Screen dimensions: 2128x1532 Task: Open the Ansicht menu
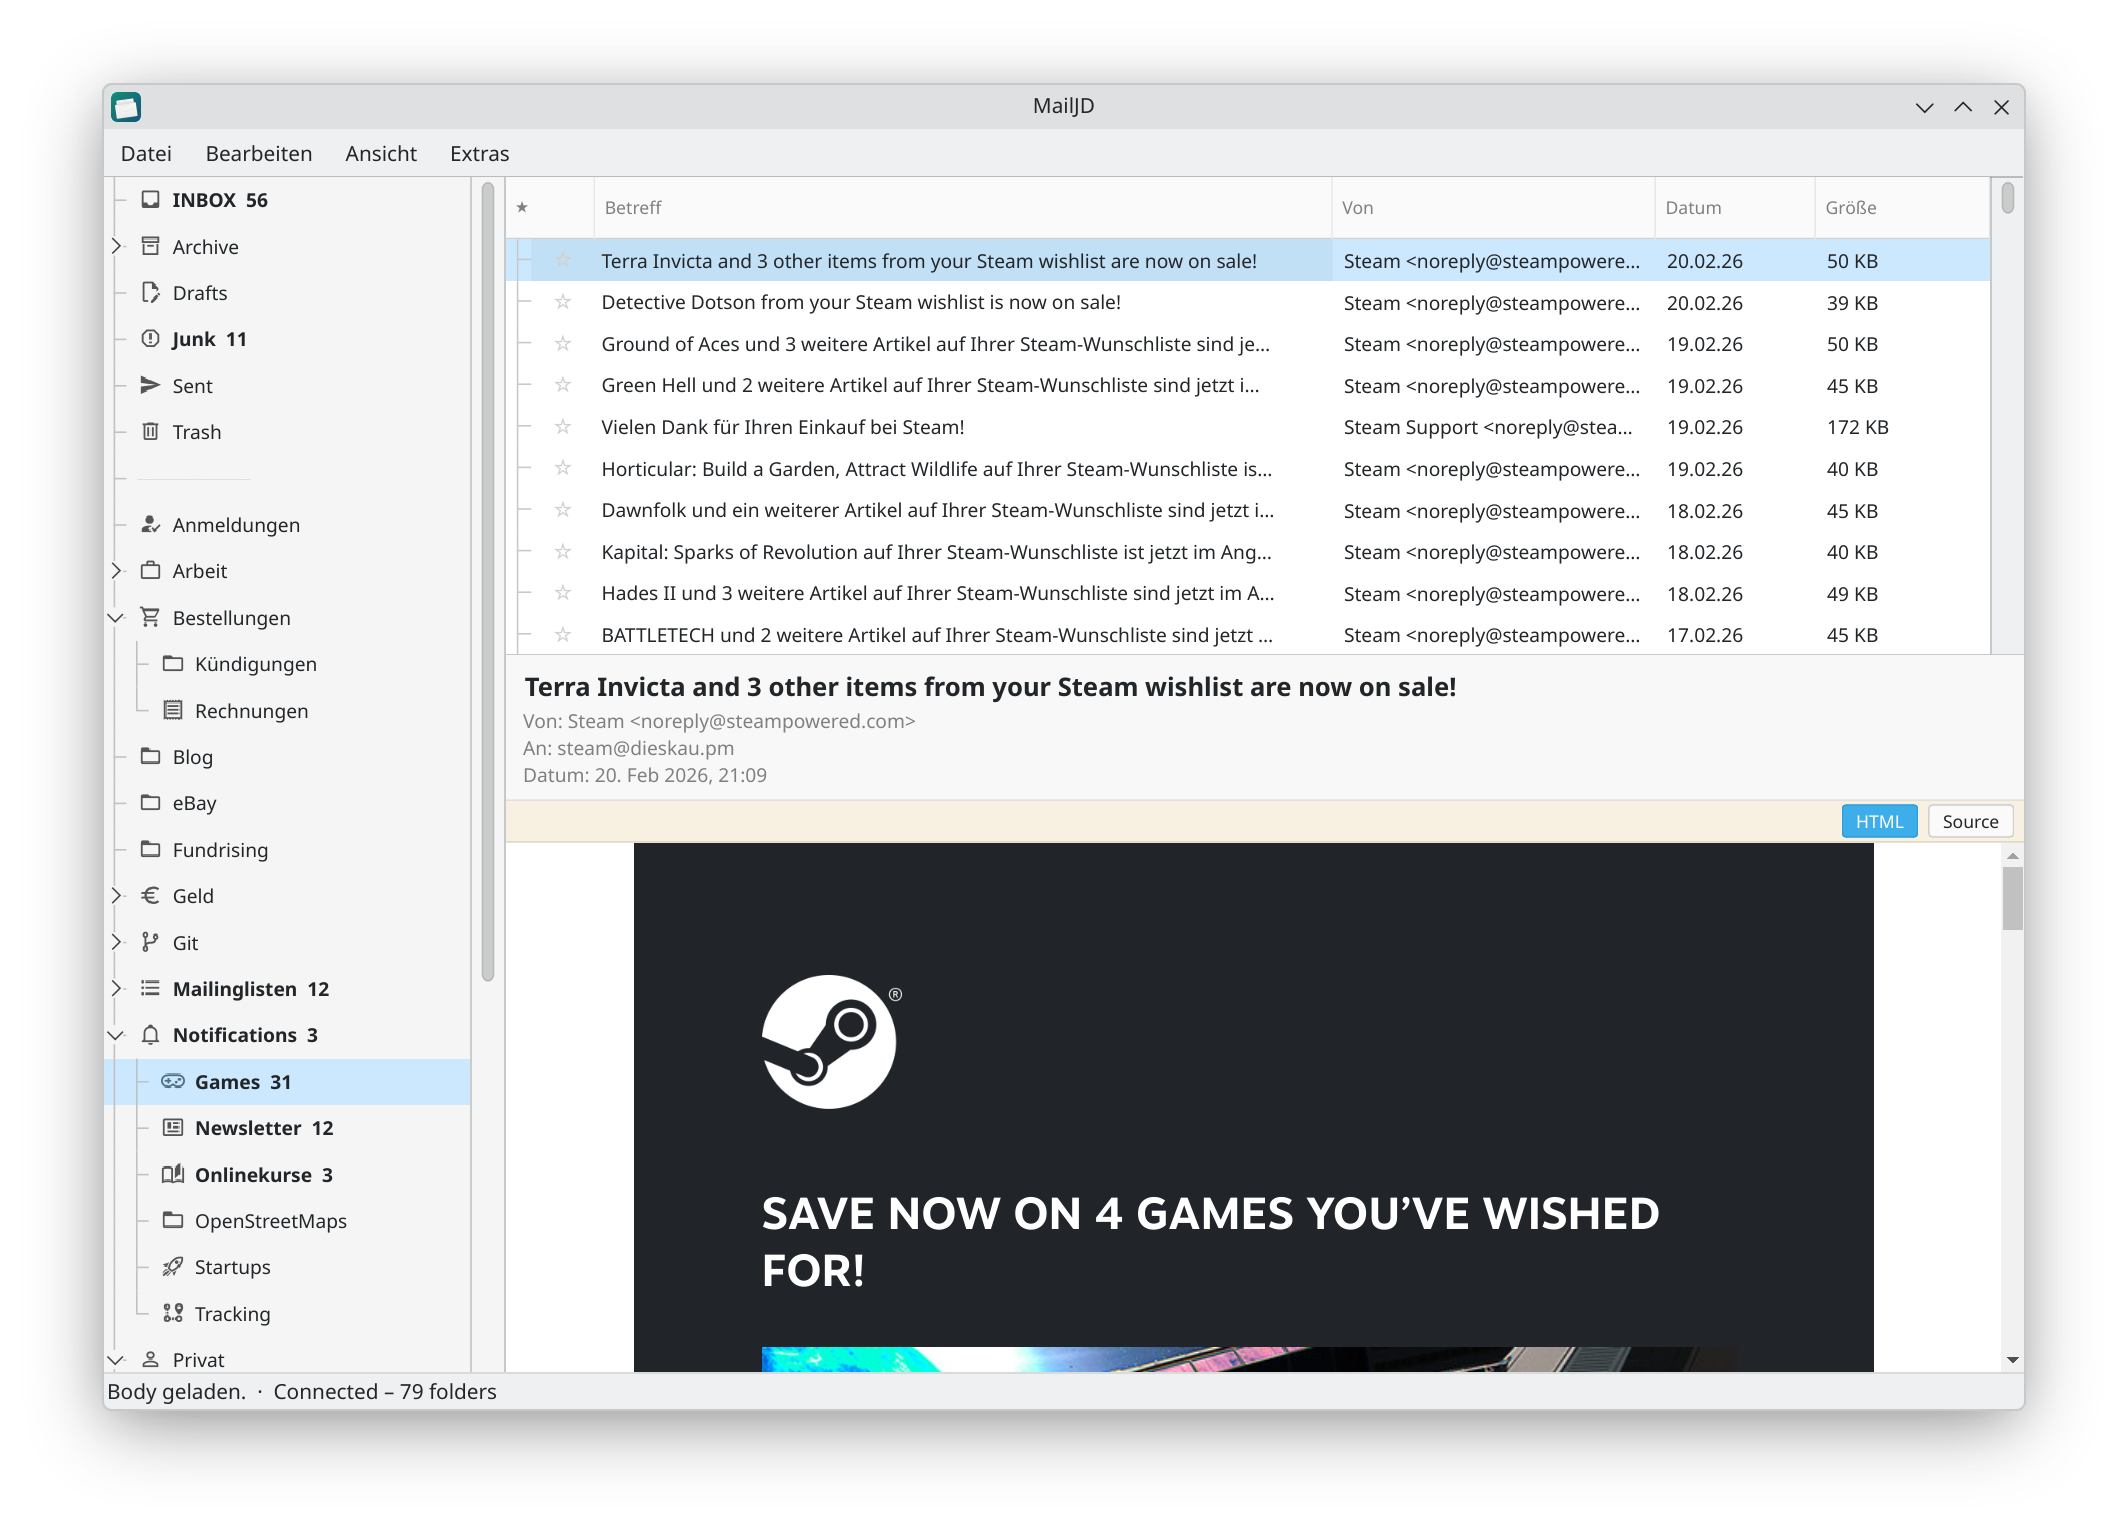coord(381,153)
